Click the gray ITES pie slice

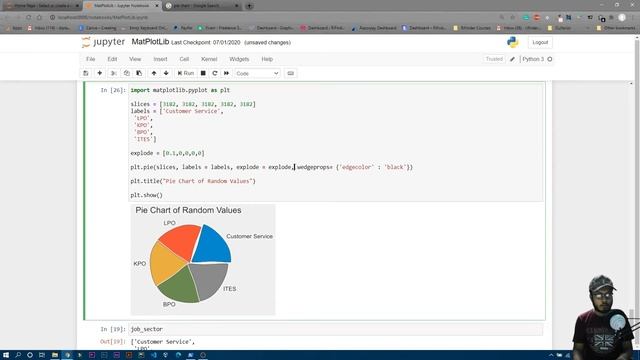click(209, 281)
